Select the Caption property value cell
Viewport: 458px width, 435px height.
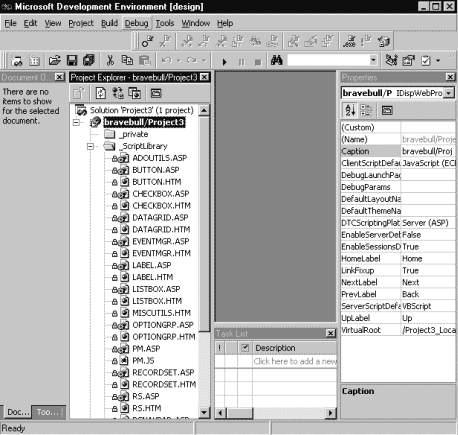[x=428, y=151]
